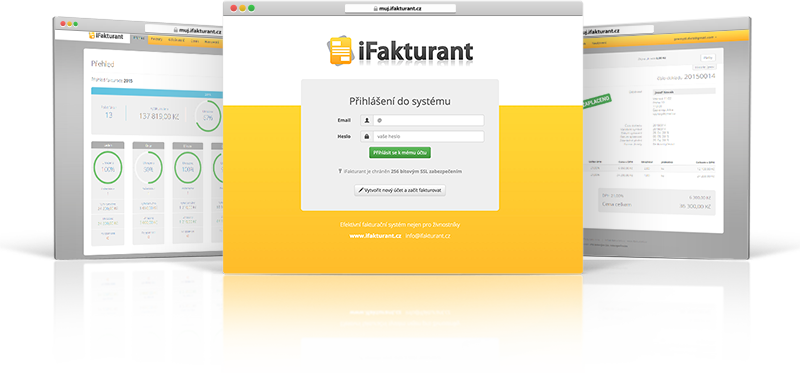Click the padlock icon beside the Heslo field
This screenshot has width=800, height=373.
[367, 137]
